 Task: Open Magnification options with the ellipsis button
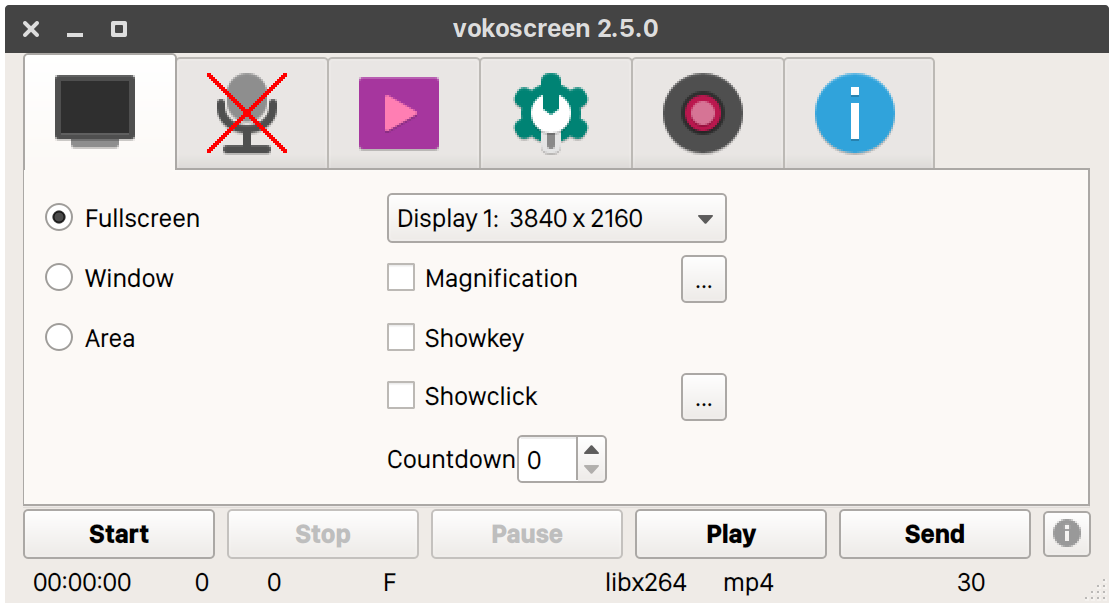tap(704, 279)
